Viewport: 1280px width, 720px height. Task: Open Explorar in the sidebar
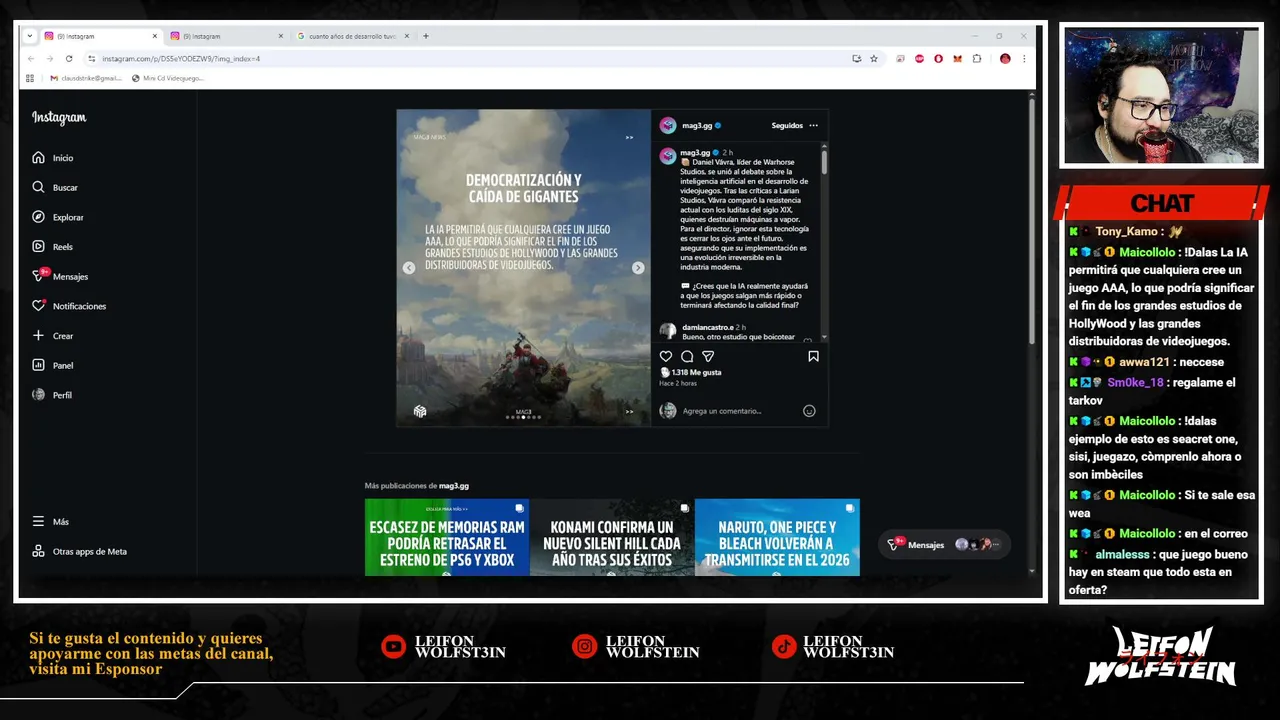[x=58, y=217]
